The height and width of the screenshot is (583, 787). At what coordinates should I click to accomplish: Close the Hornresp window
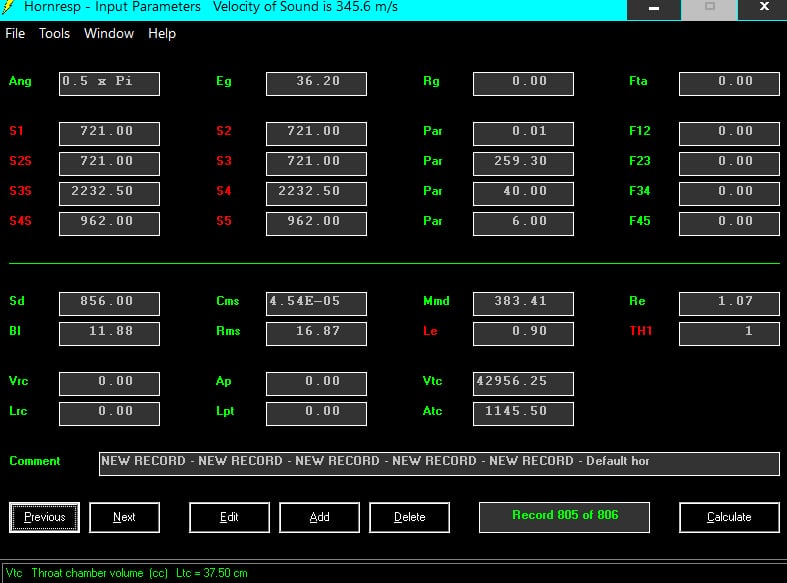click(763, 8)
